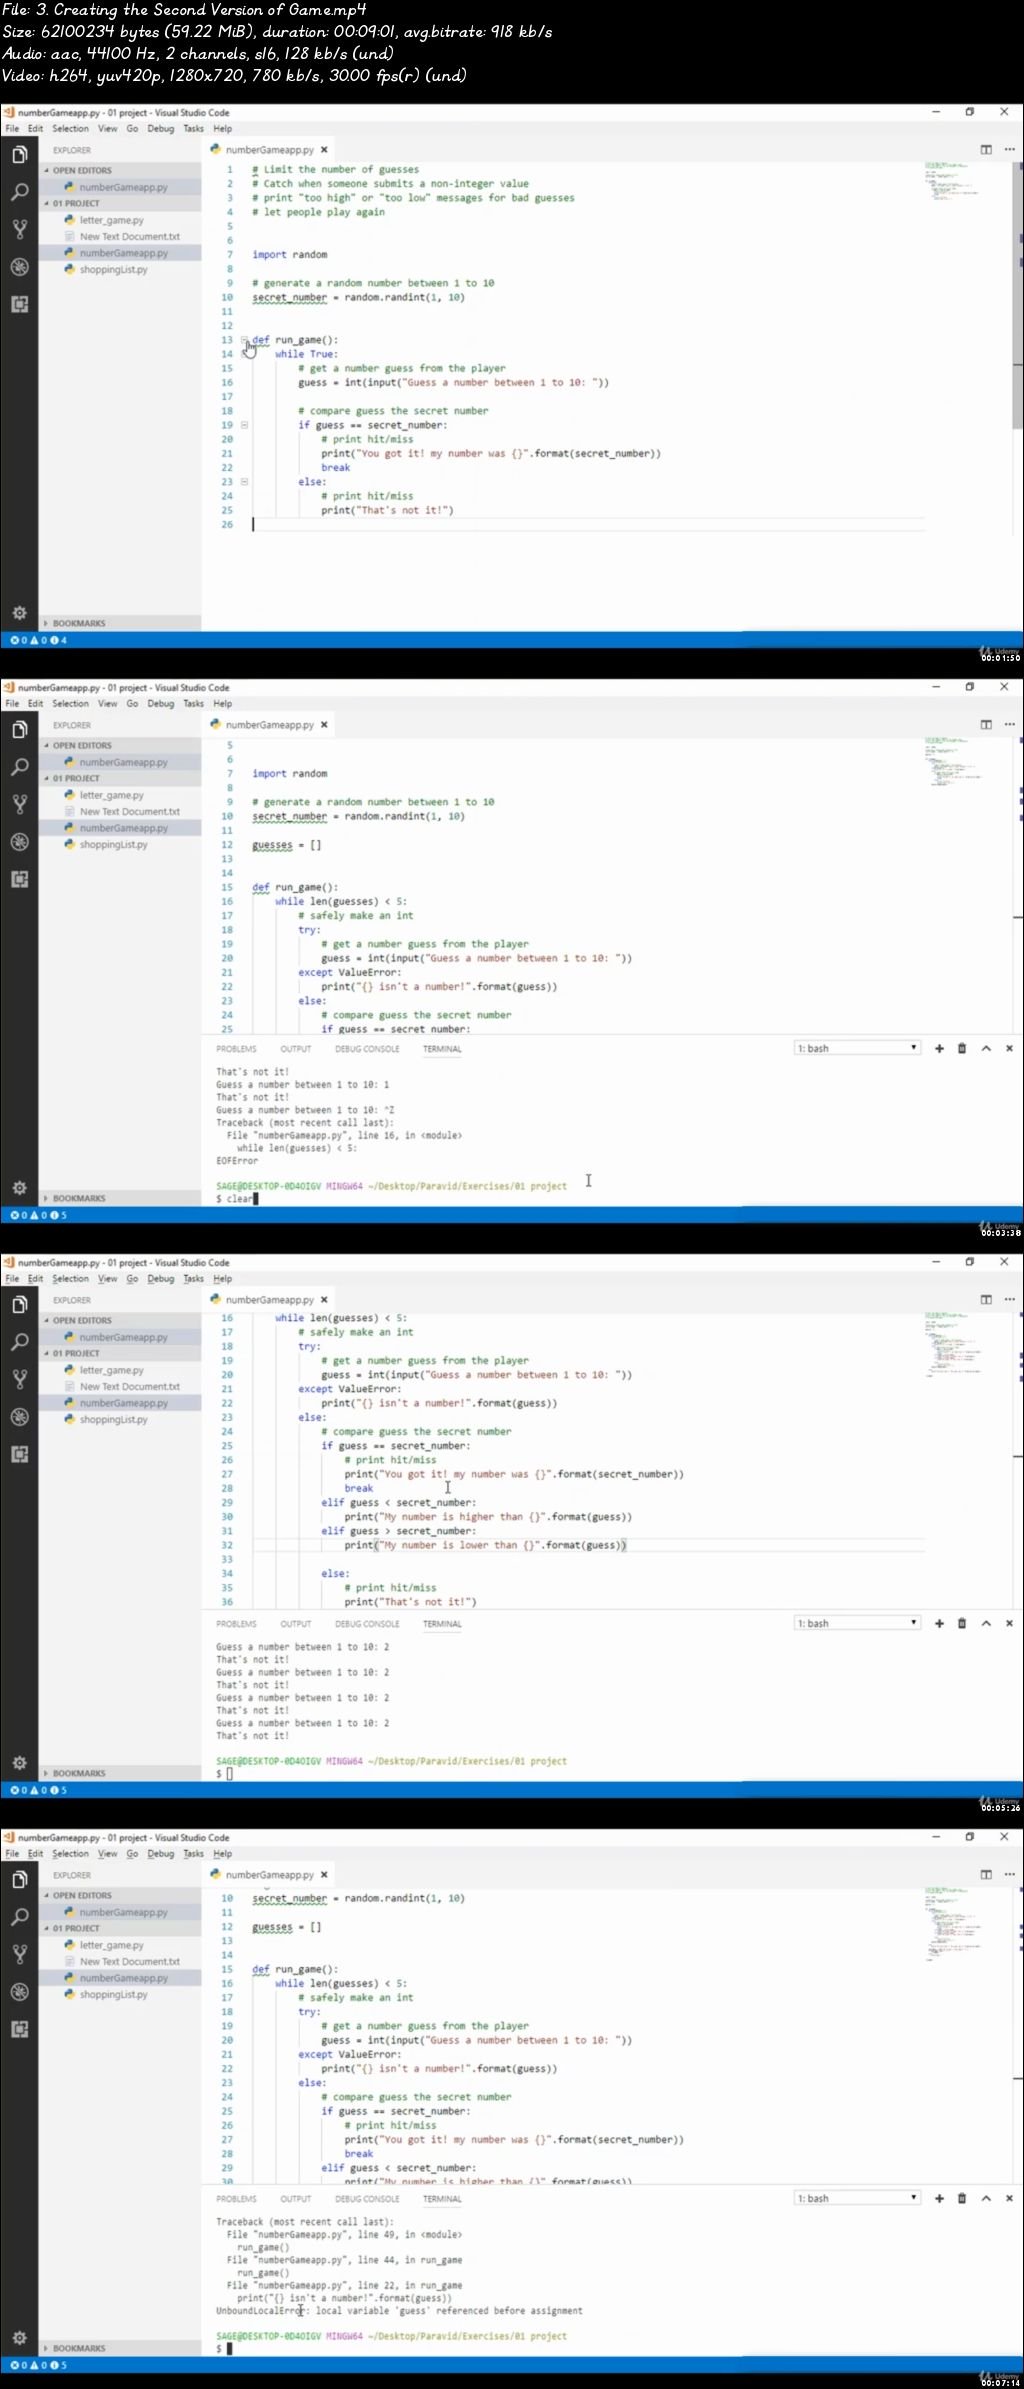Click kill terminal trash in the 00:03:38 frame
The height and width of the screenshot is (2389, 1024).
[x=962, y=1048]
